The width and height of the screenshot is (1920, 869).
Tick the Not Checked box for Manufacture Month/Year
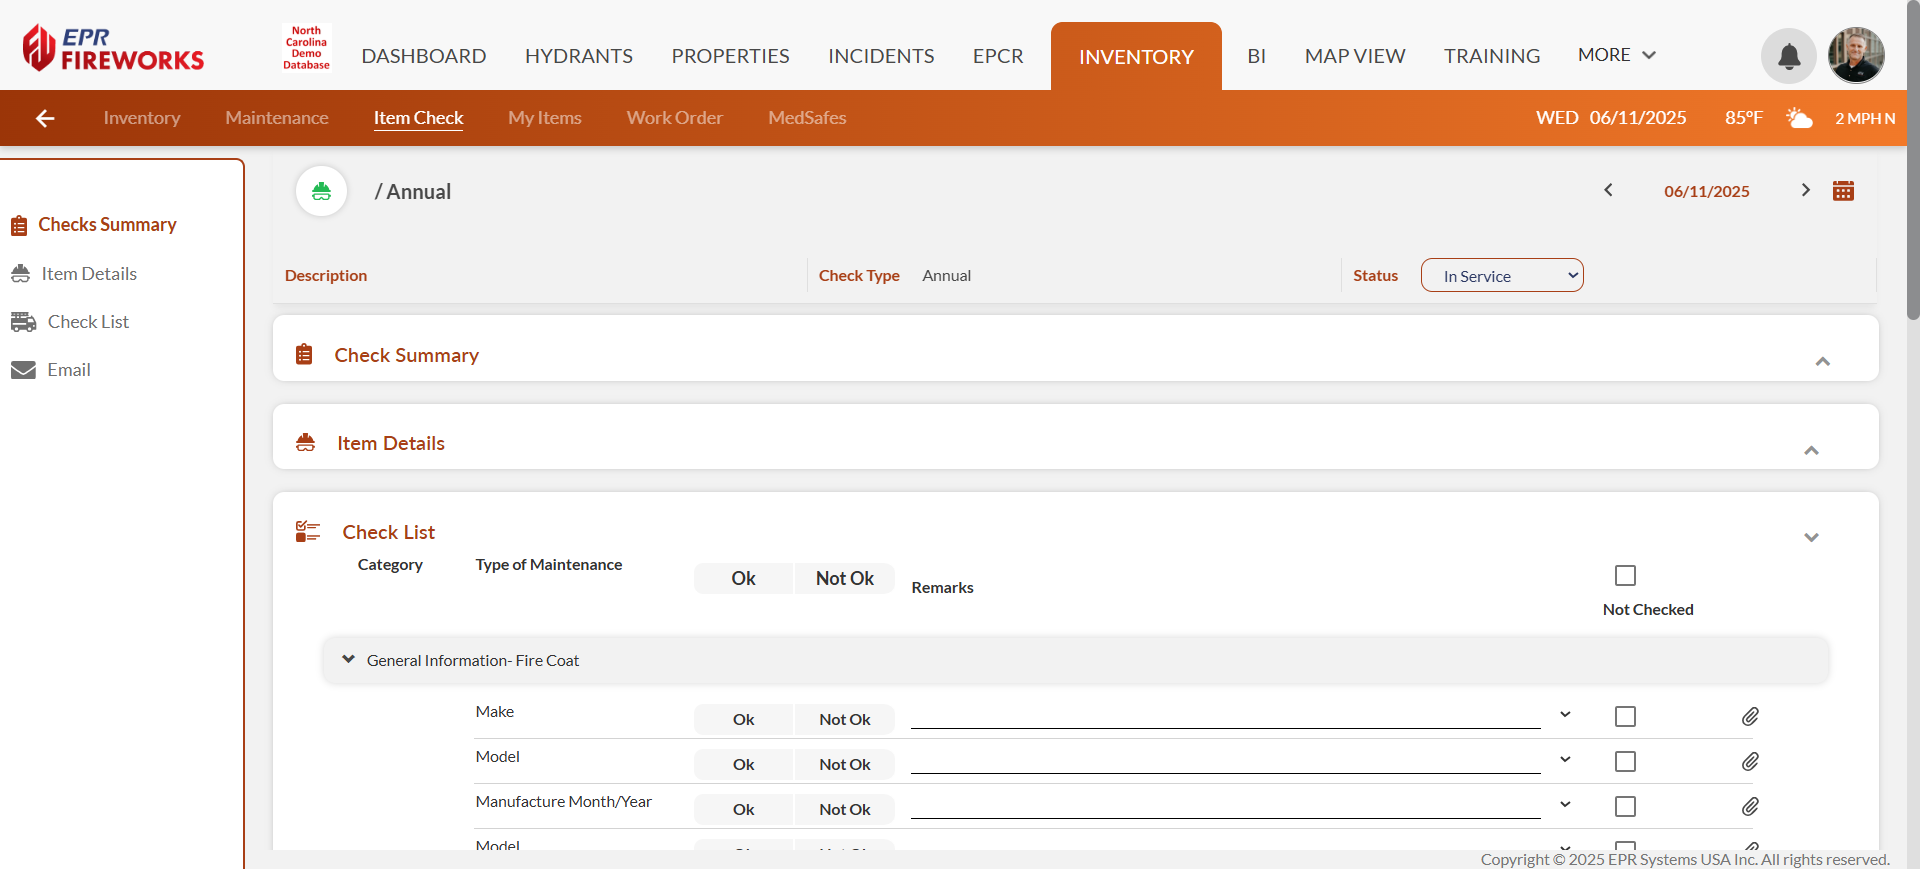tap(1625, 807)
